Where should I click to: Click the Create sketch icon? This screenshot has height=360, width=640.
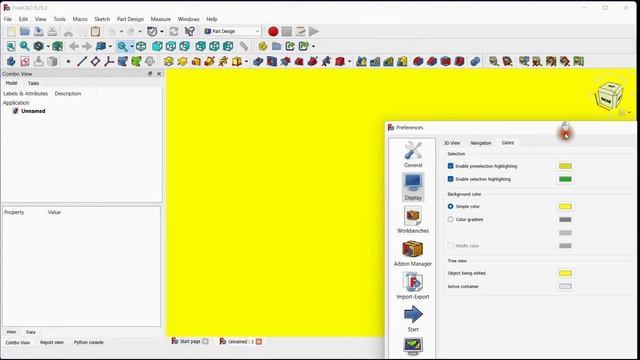click(25, 62)
